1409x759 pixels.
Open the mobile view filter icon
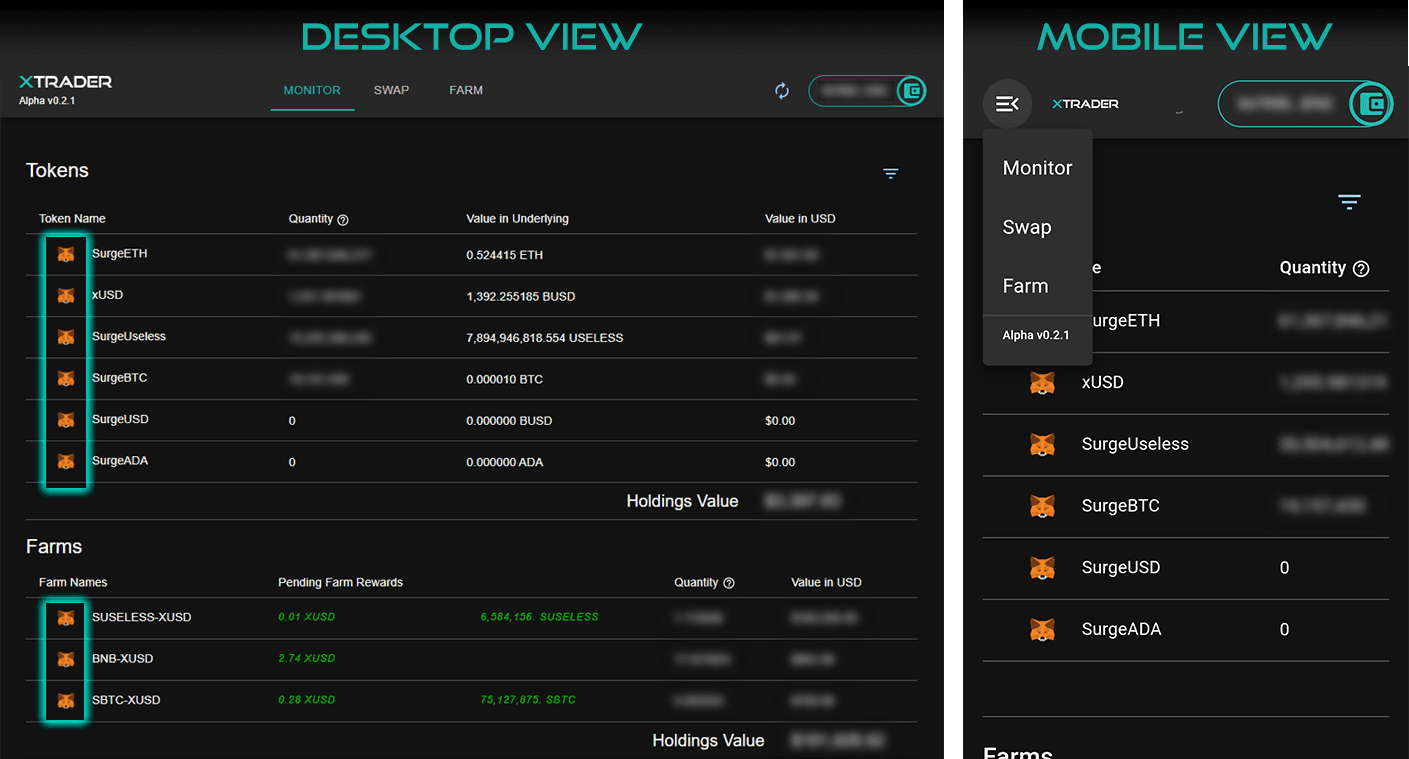click(1349, 202)
